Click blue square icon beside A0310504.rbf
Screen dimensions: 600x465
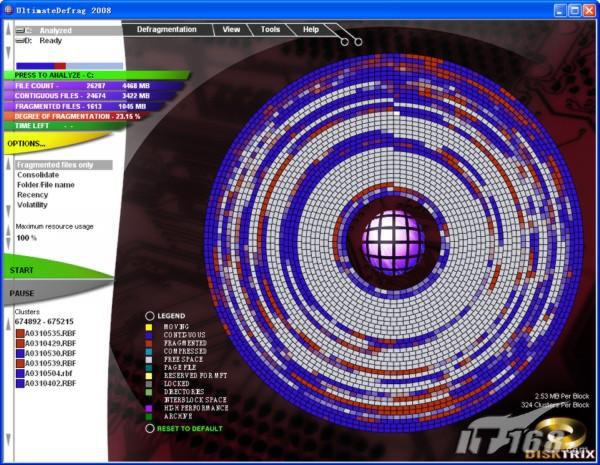pyautogui.click(x=20, y=373)
